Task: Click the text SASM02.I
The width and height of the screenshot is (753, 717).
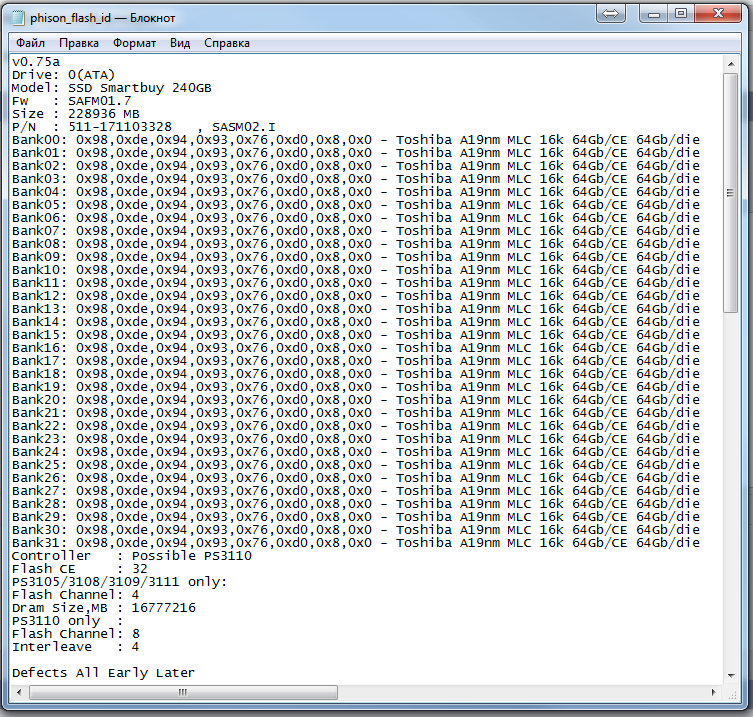Action: click(x=244, y=127)
